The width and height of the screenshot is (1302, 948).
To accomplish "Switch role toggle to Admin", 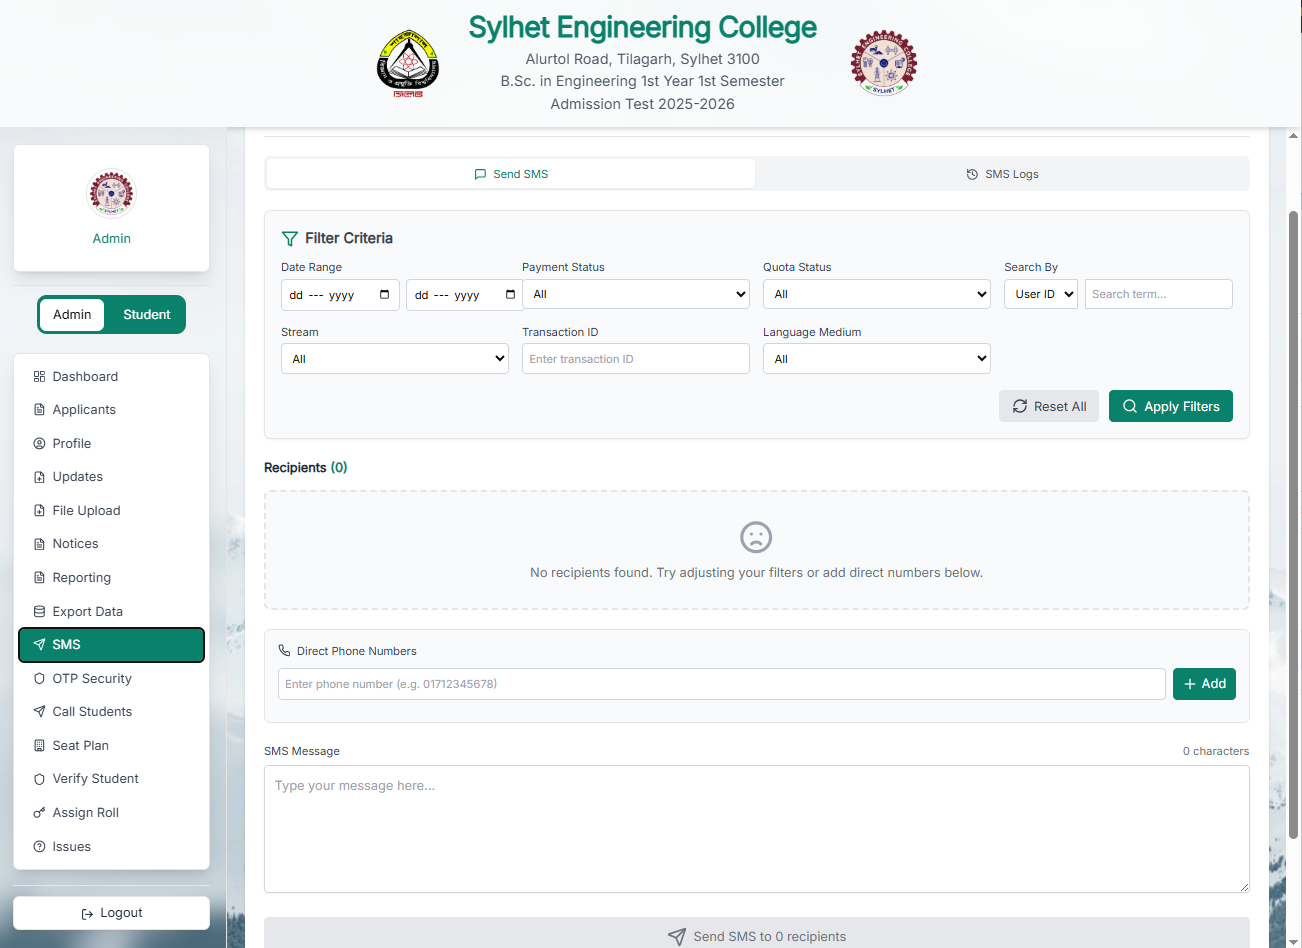I will click(72, 314).
